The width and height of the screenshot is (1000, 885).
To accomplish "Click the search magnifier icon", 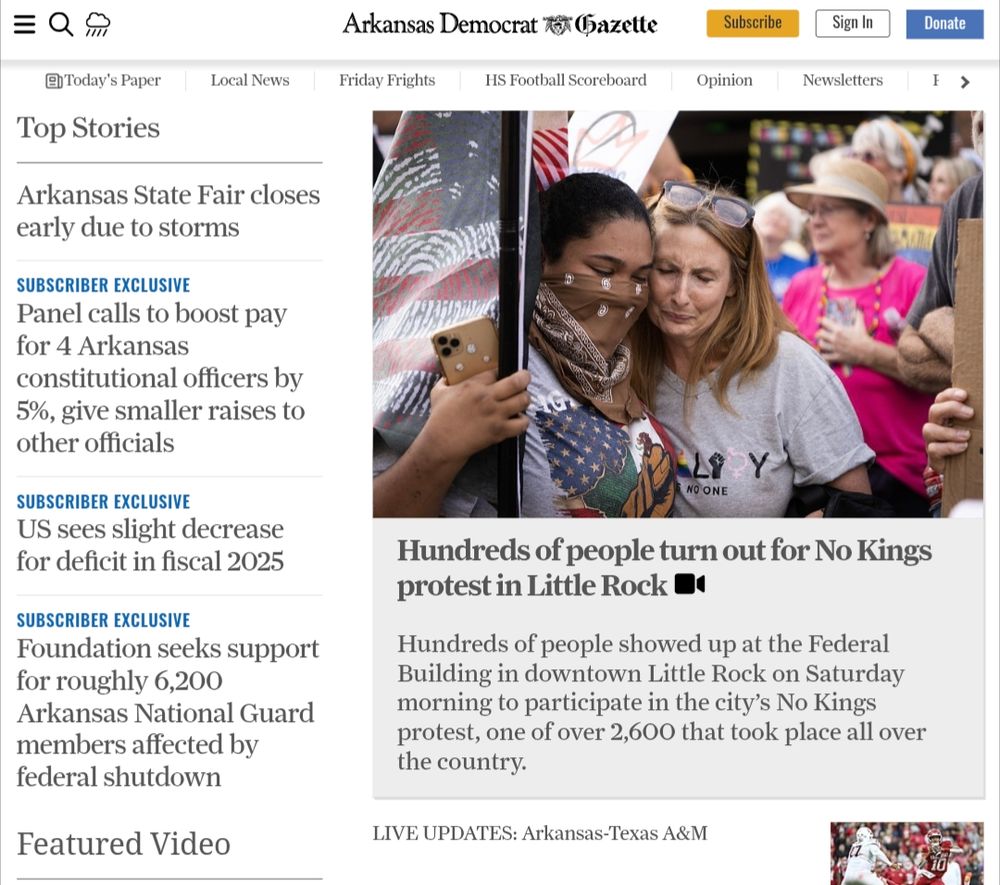I will tap(61, 24).
